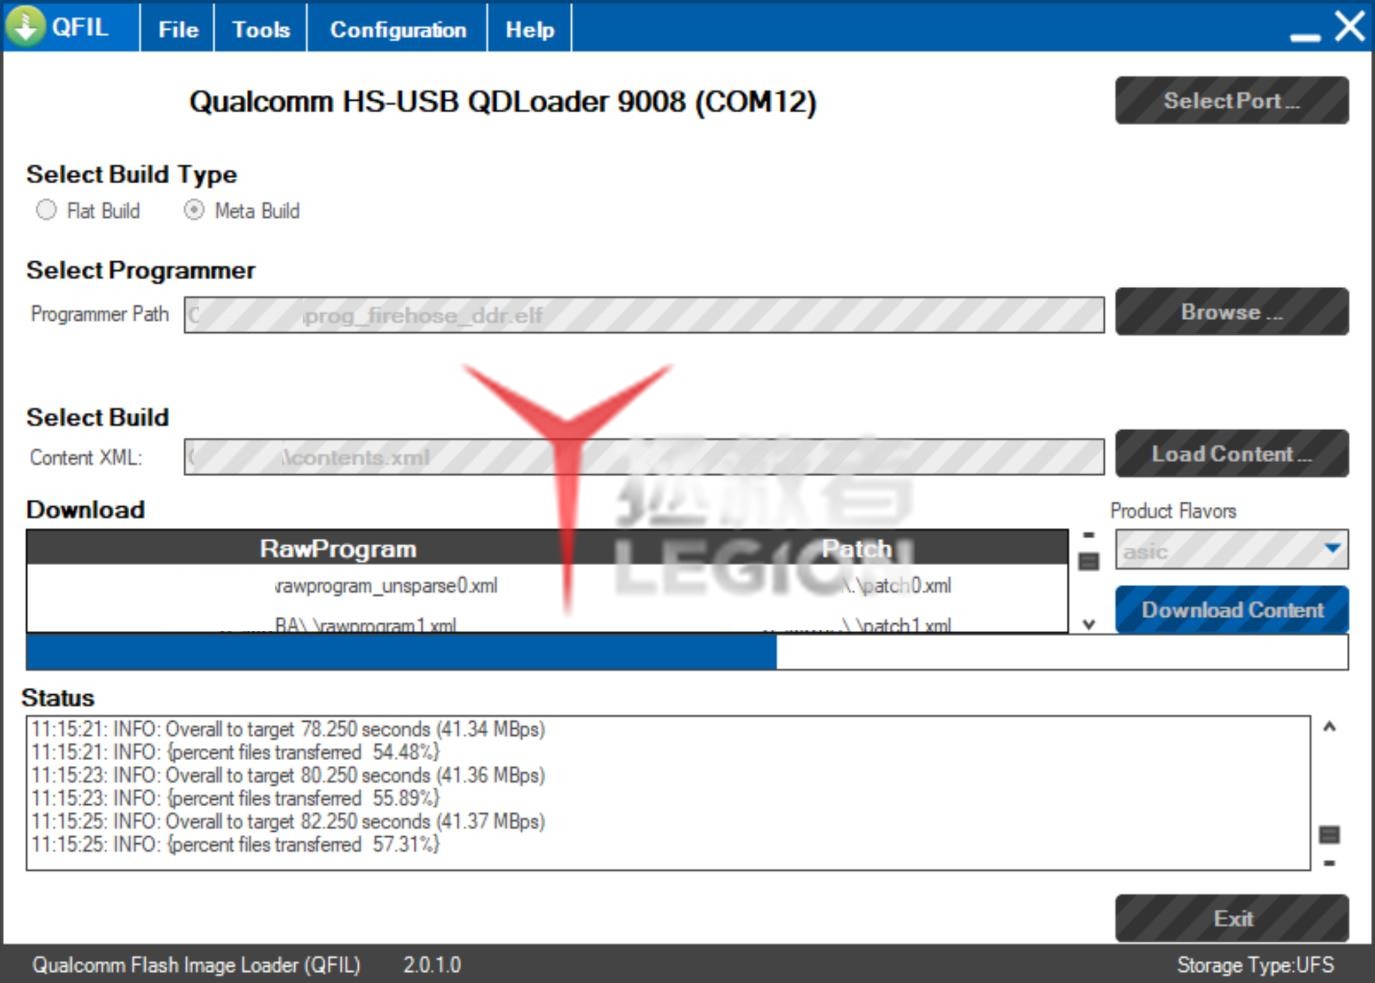The image size is (1375, 983).
Task: Click the 2.0.1.0 version number
Action: click(x=432, y=965)
